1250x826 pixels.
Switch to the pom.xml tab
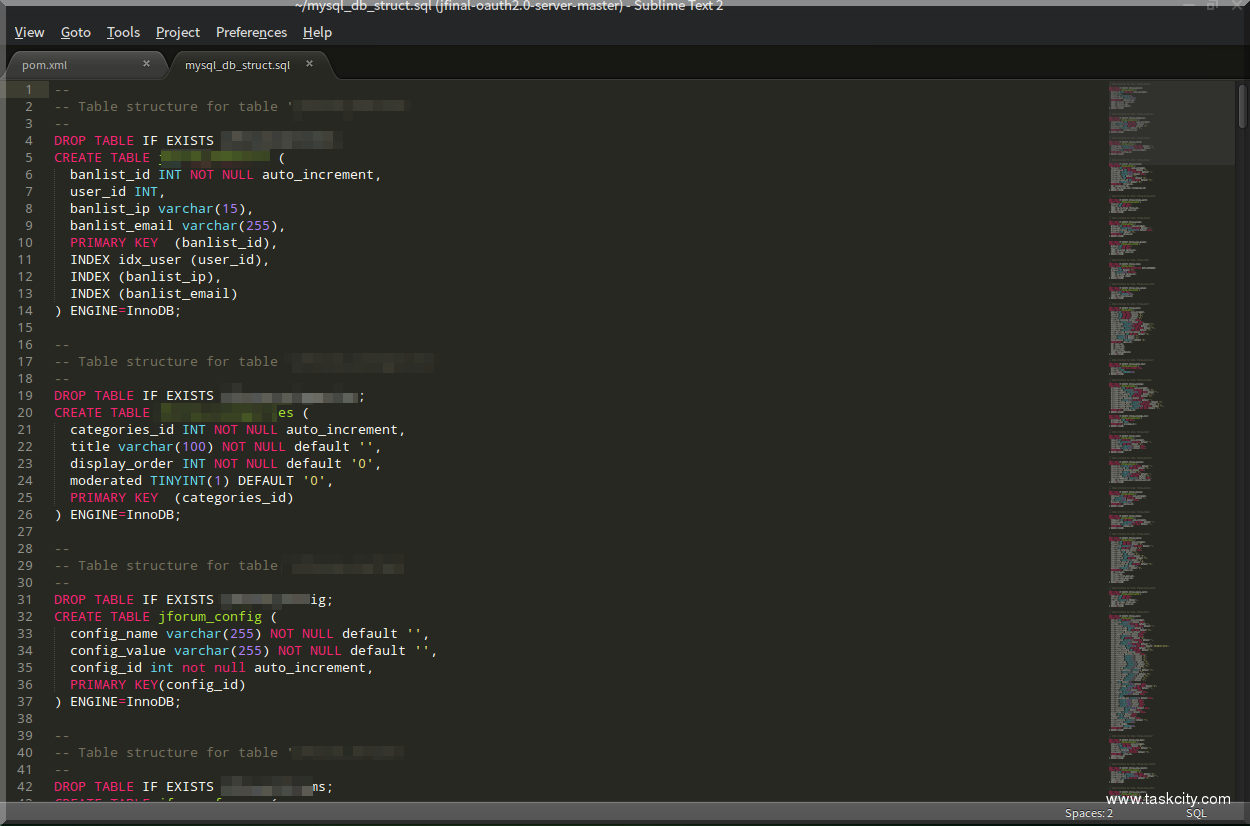60,65
